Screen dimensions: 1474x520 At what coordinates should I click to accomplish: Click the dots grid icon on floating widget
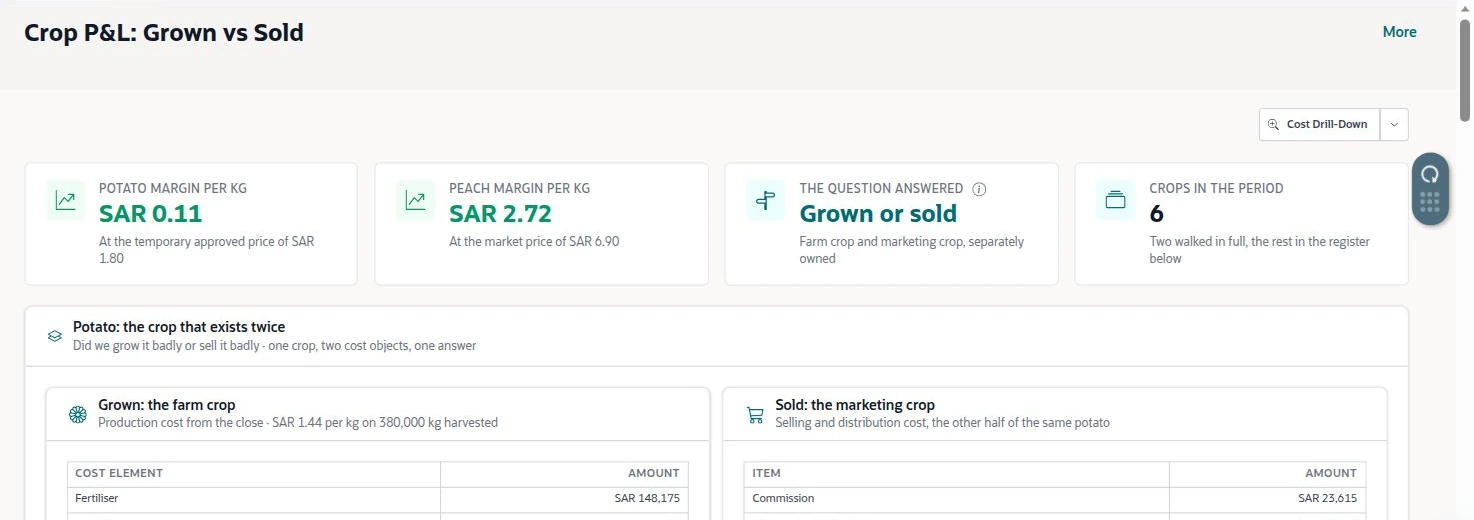(1430, 202)
